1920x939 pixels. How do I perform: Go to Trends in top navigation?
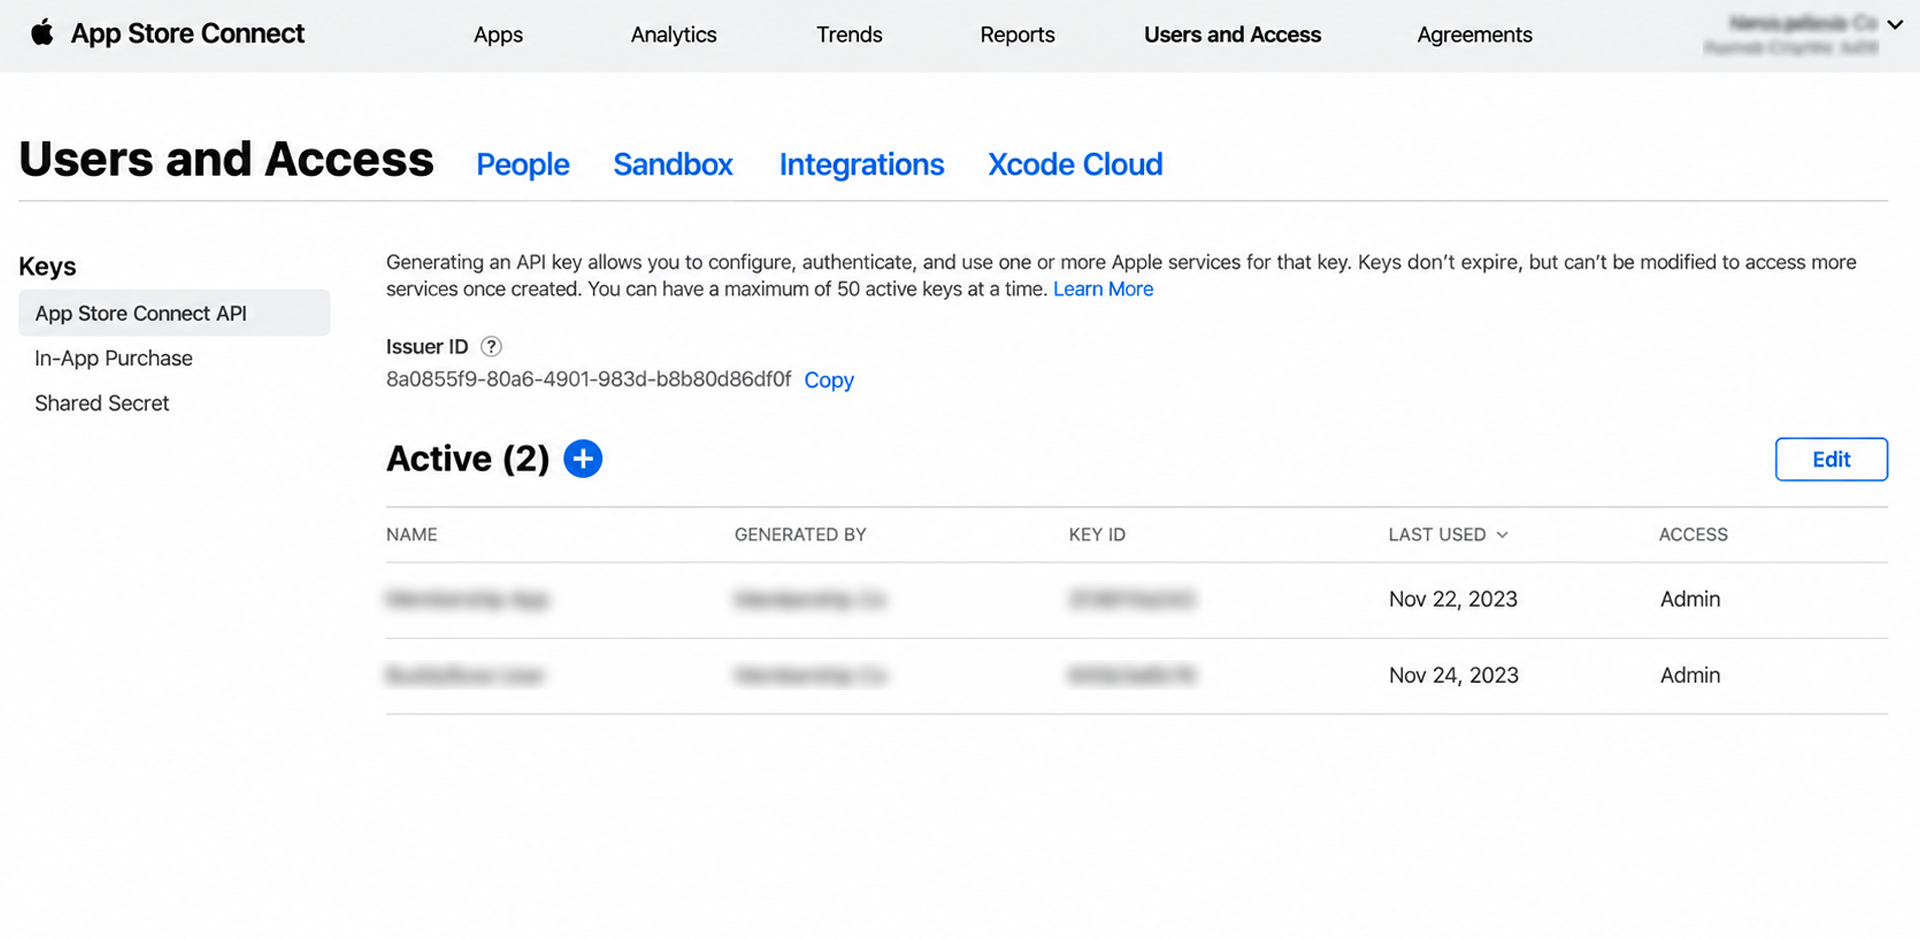tap(849, 35)
